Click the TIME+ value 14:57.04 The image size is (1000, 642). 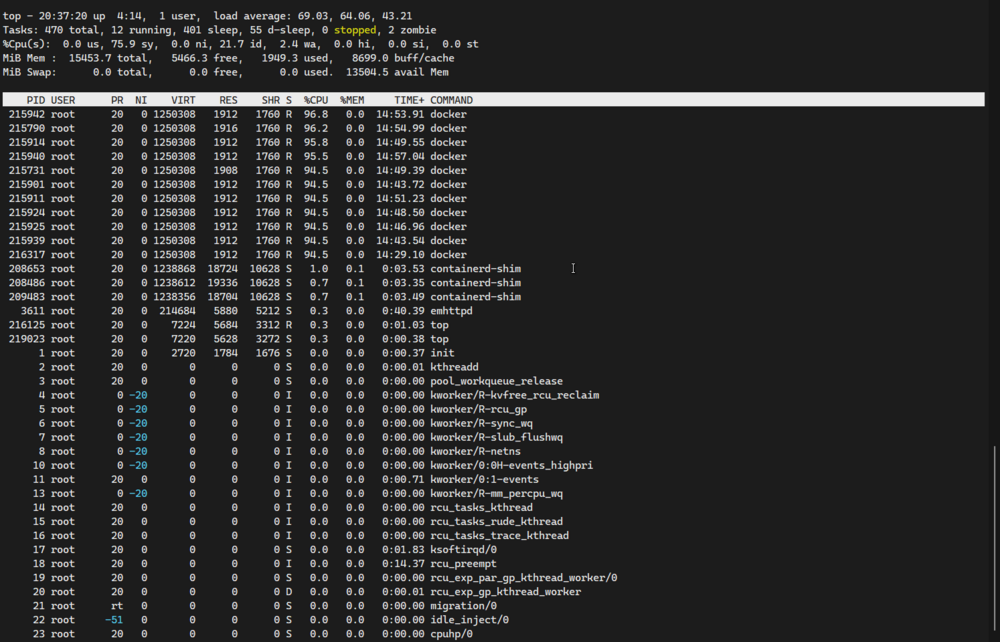400,156
